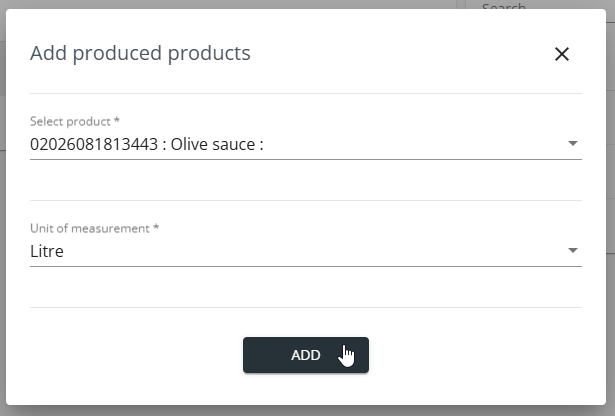This screenshot has width=615, height=416.
Task: Click the 'Unit of measurement *' label
Action: pyautogui.click(x=94, y=228)
